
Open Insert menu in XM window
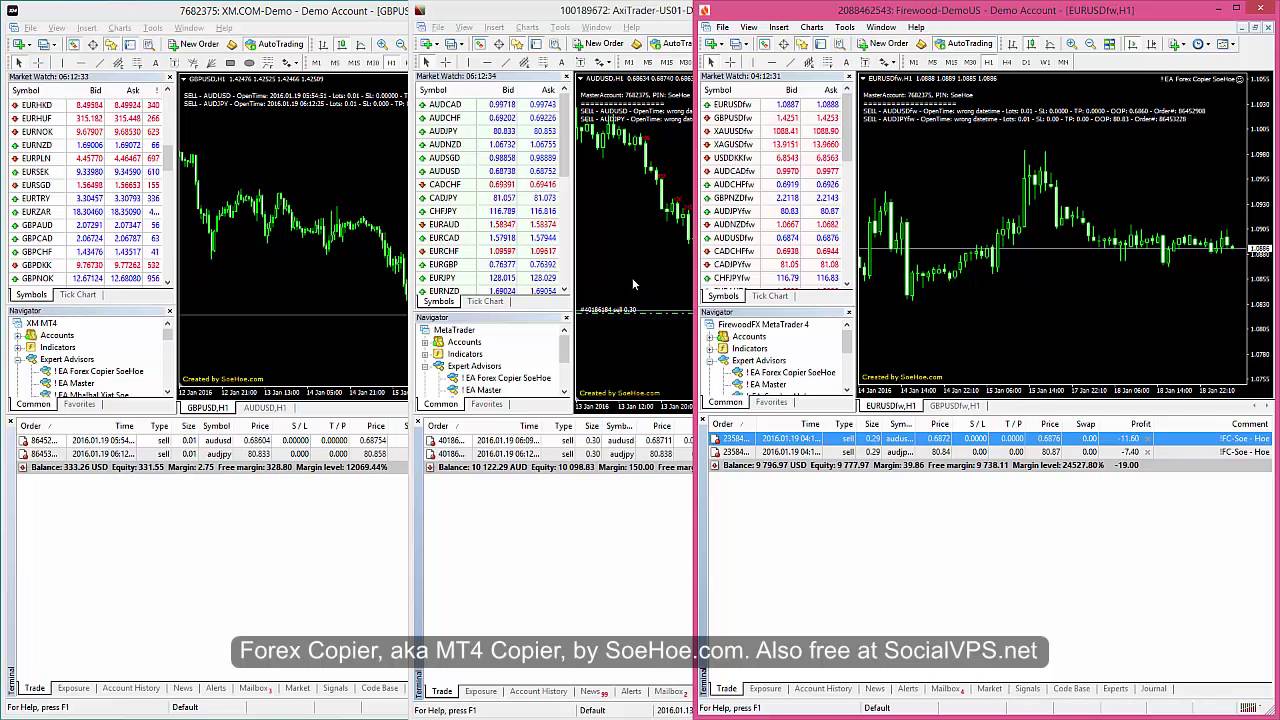point(86,28)
